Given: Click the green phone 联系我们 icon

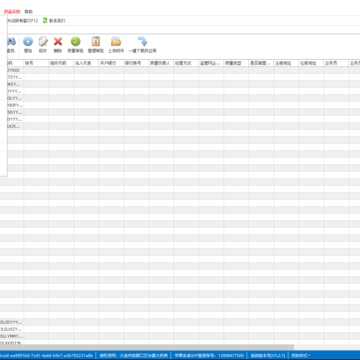Looking at the screenshot, I should [45, 21].
